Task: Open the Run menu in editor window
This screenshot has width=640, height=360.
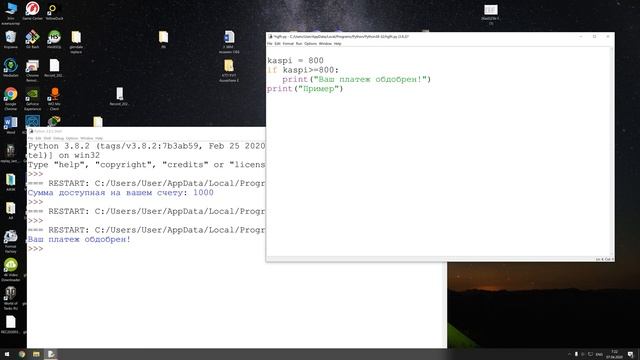Action: 299,44
